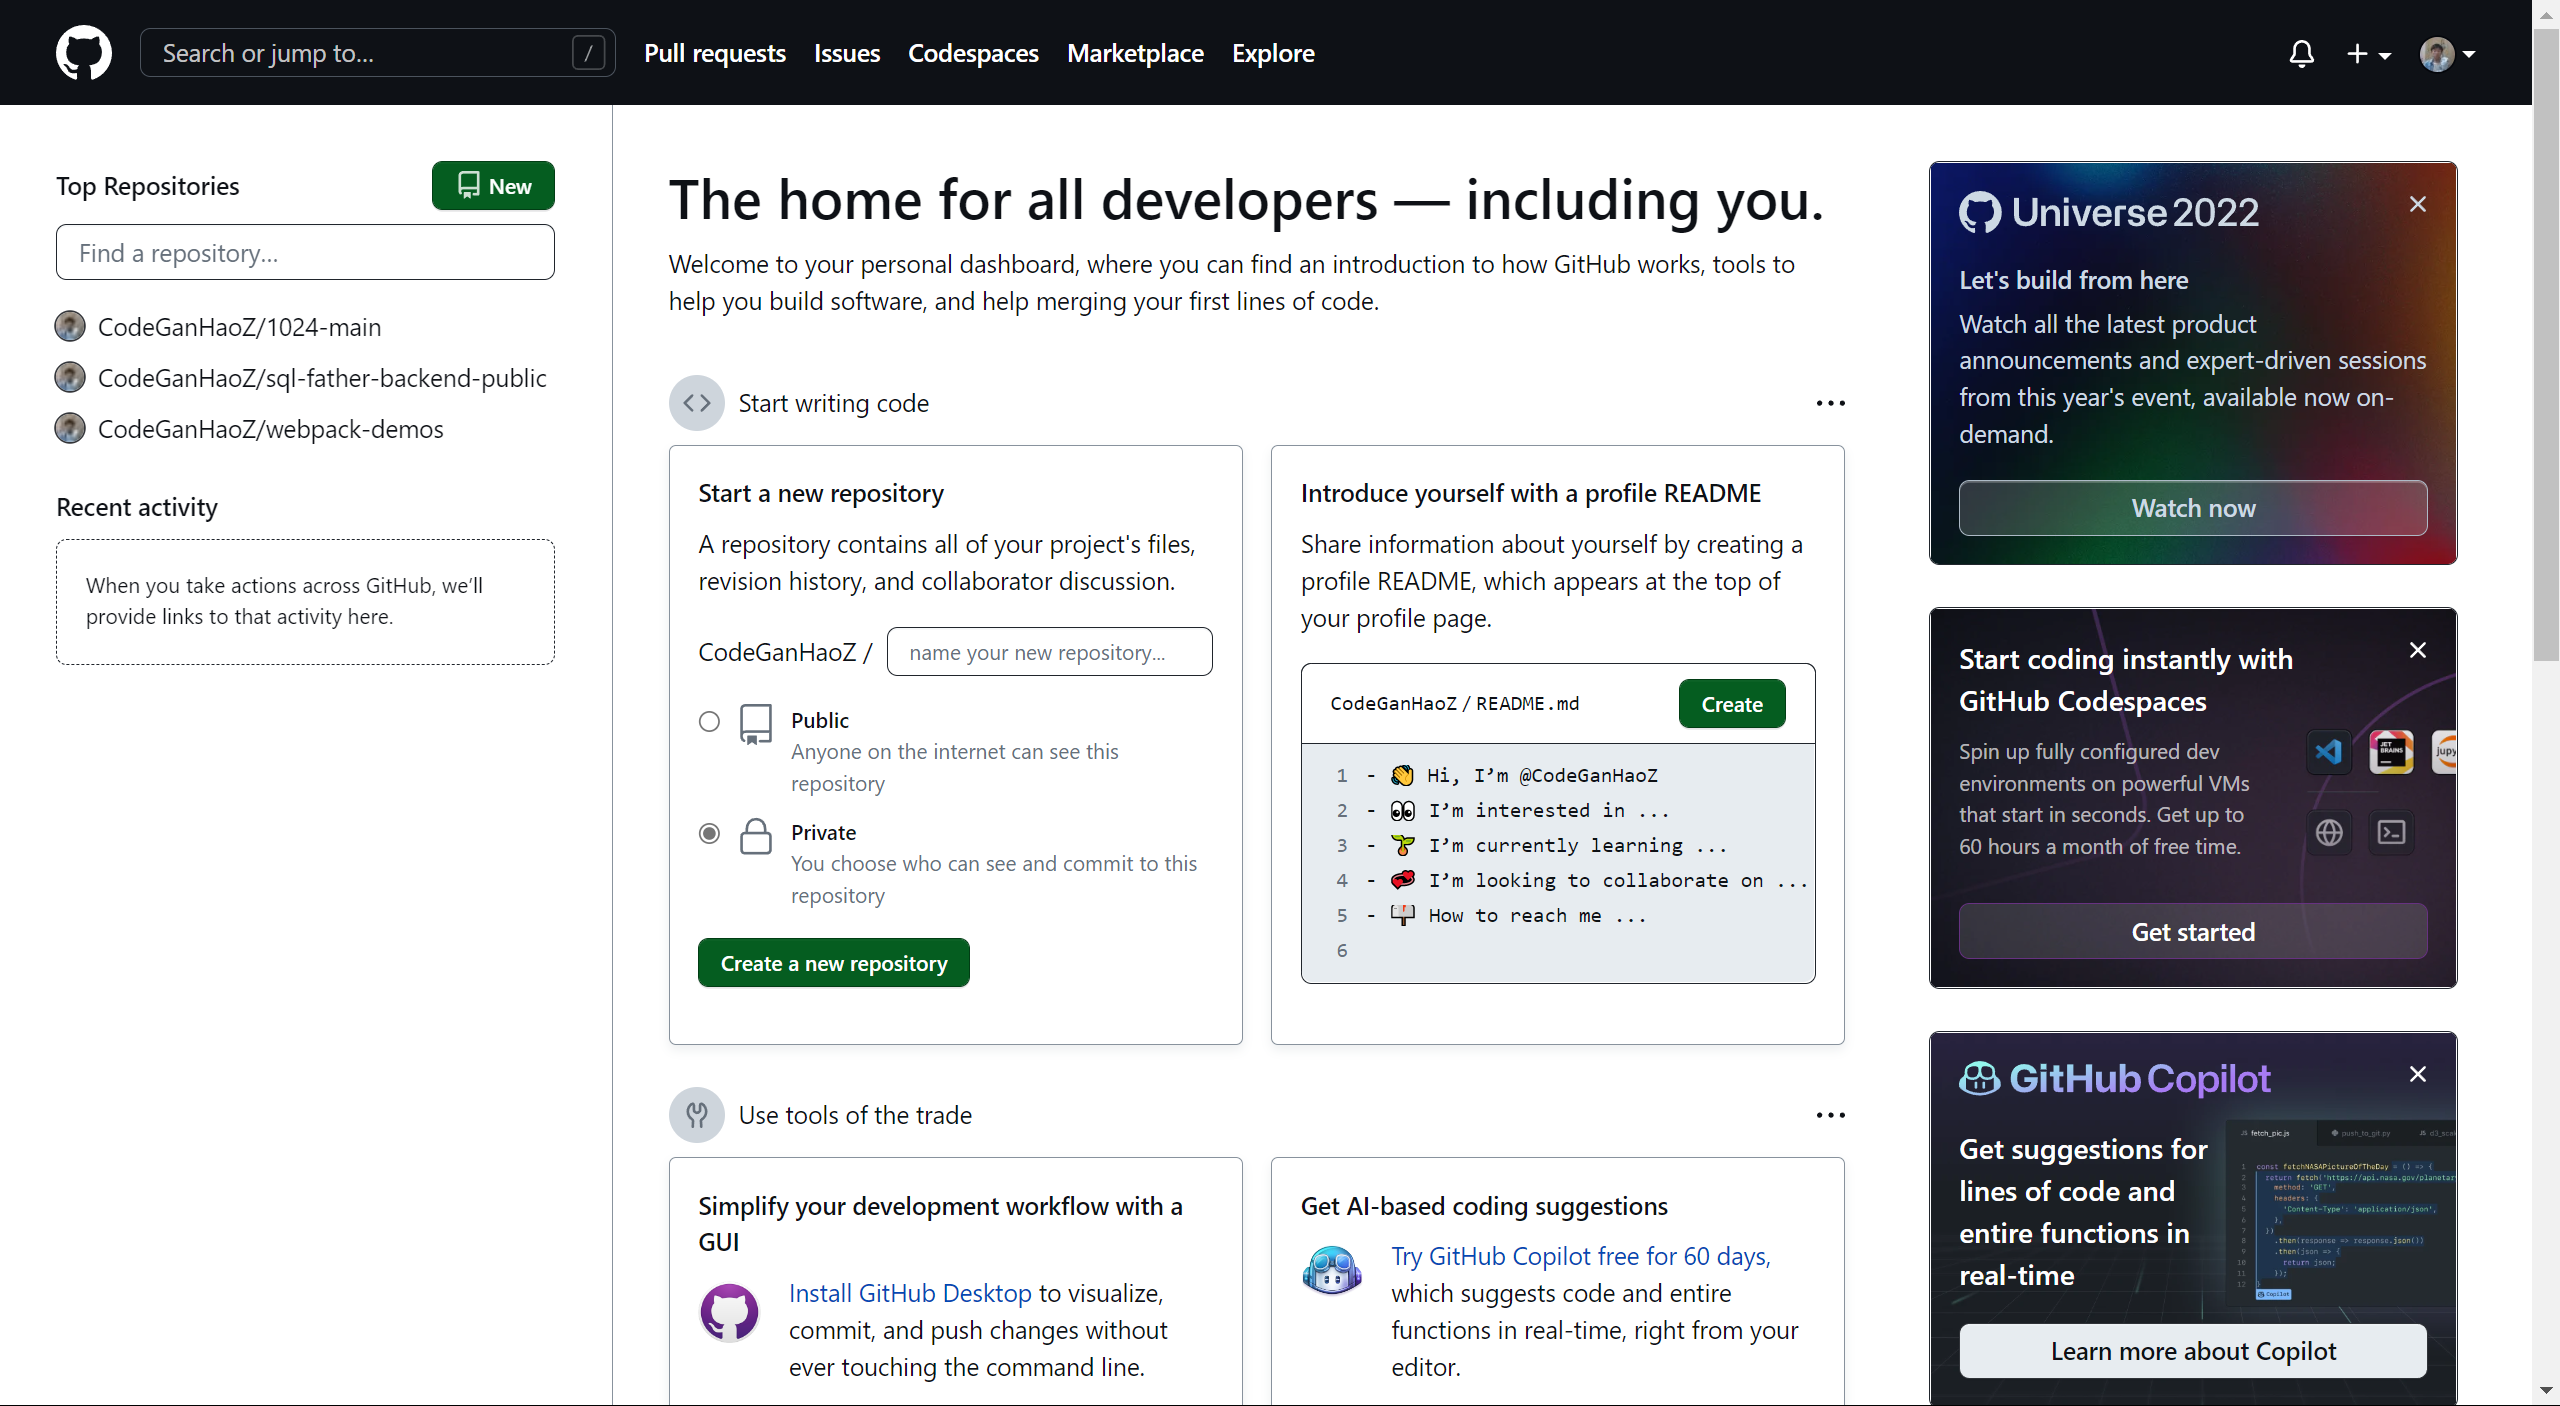Viewport: 2560px width, 1406px height.
Task: Open the user avatar account dropdown
Action: (x=2446, y=53)
